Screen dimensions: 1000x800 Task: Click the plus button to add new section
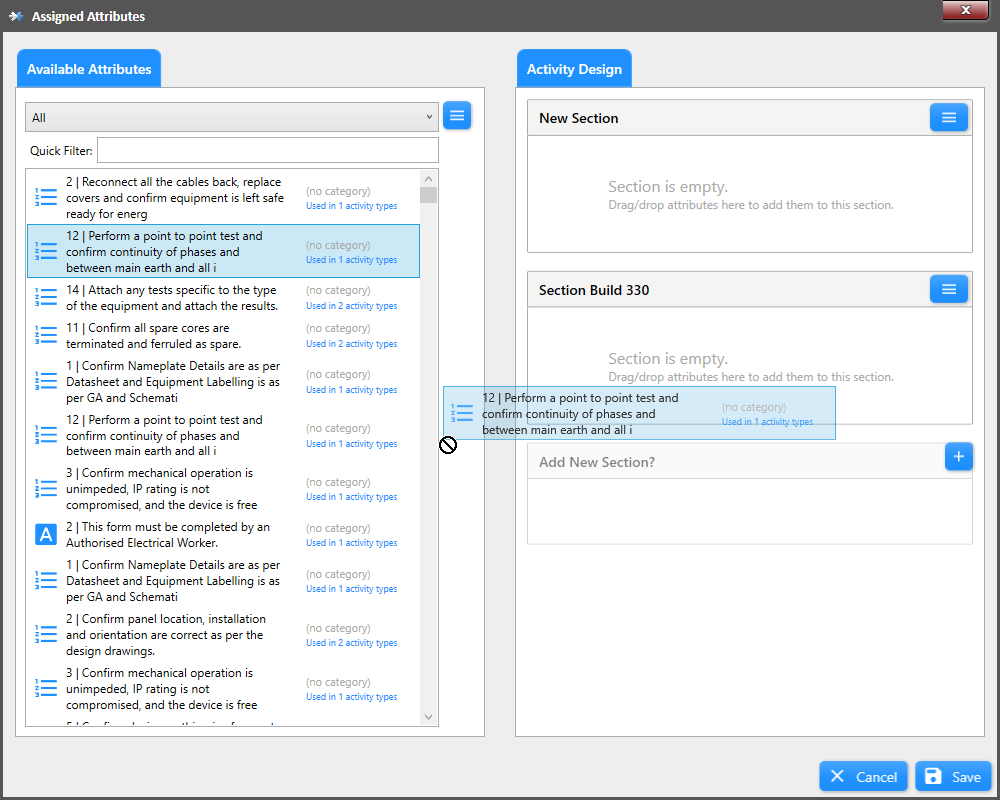pos(958,456)
